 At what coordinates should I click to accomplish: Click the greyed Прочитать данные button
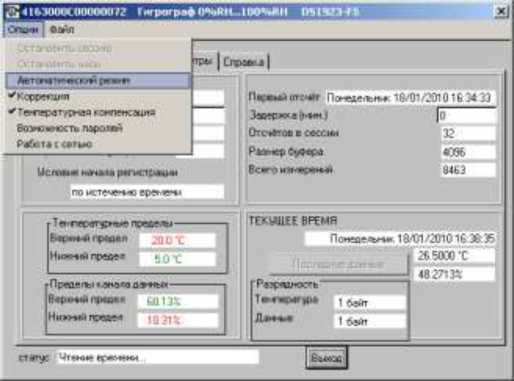pyautogui.click(x=338, y=264)
